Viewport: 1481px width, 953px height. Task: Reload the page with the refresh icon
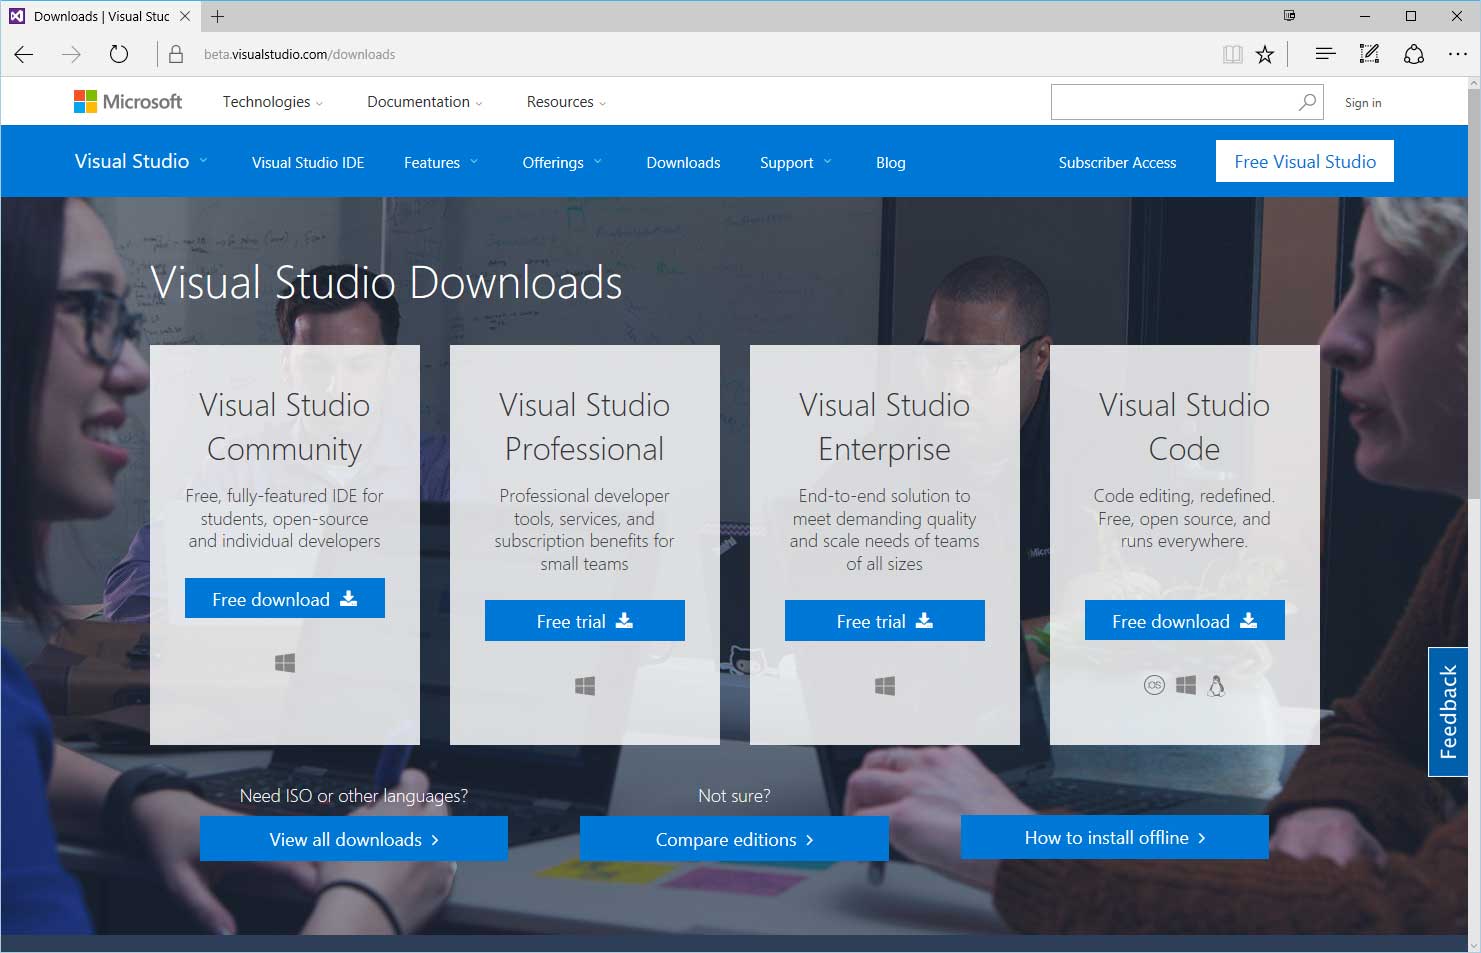[x=119, y=54]
